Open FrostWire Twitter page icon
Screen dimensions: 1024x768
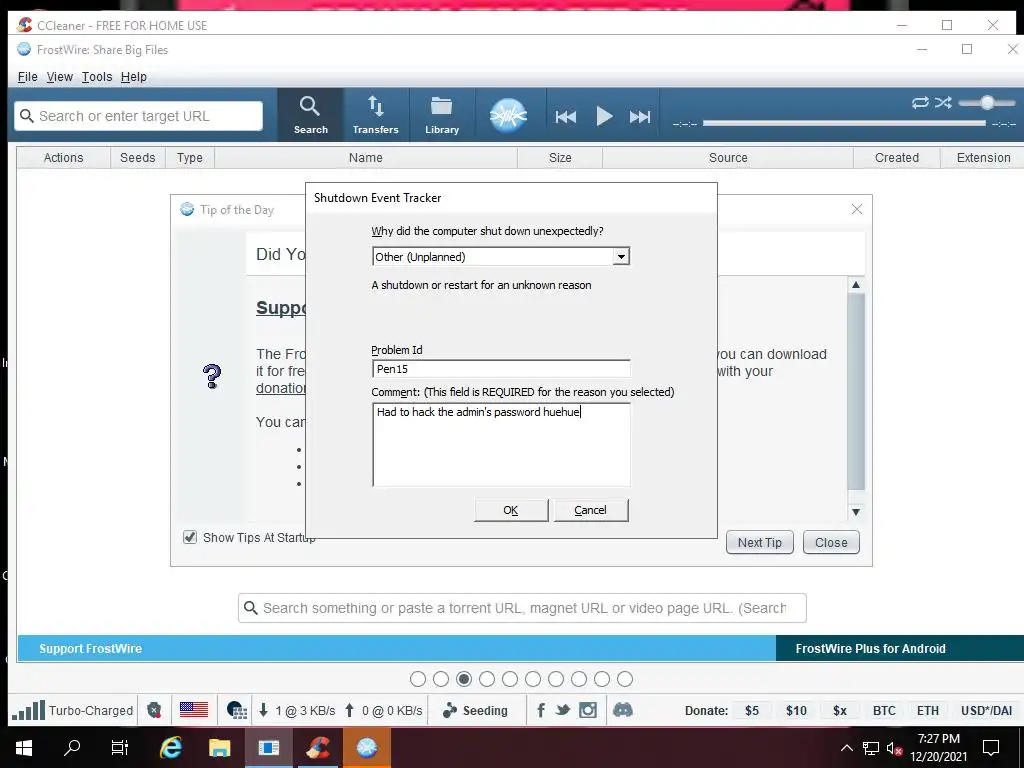pyautogui.click(x=563, y=710)
